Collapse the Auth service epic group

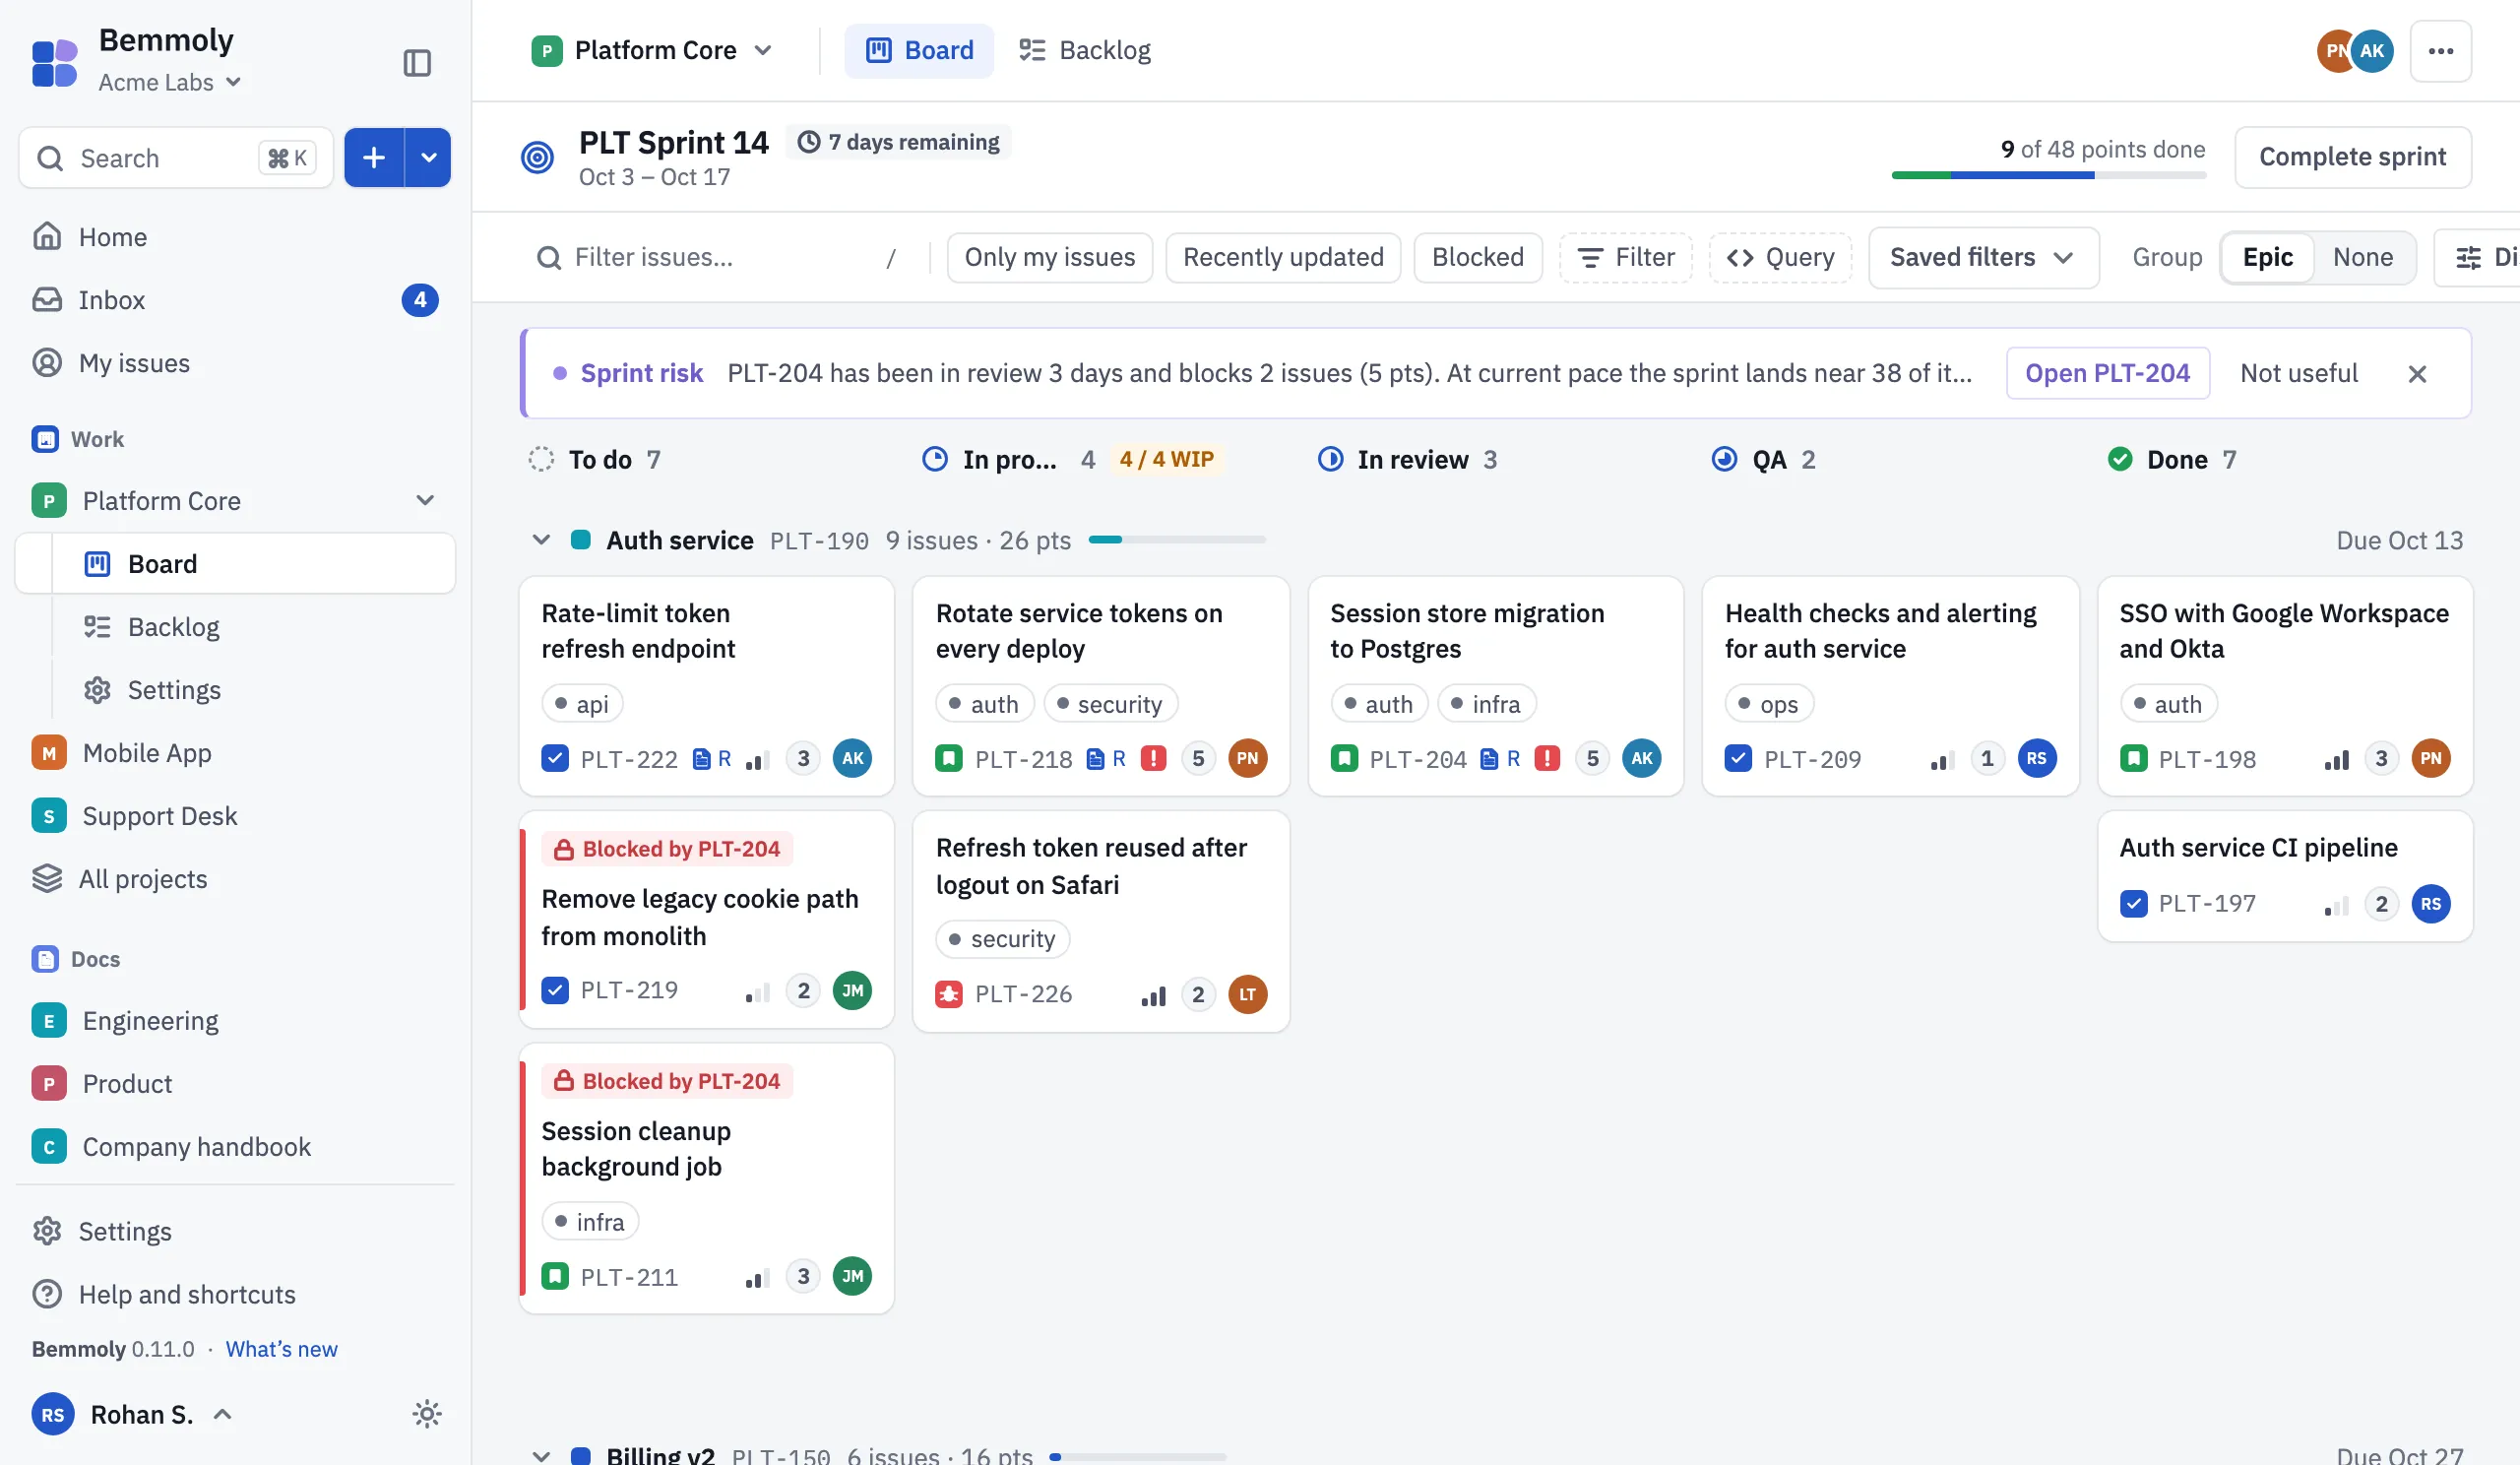(541, 540)
